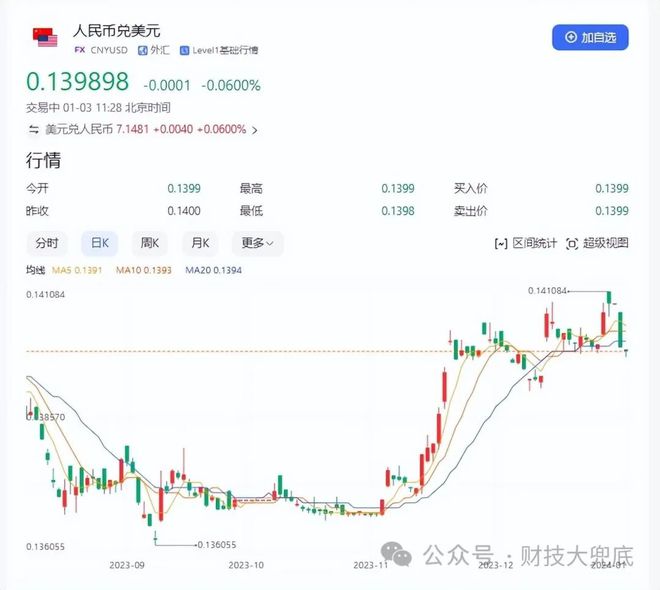Swap currency pair using the exchange arrows icon
This screenshot has width=660, height=590.
coord(34,130)
